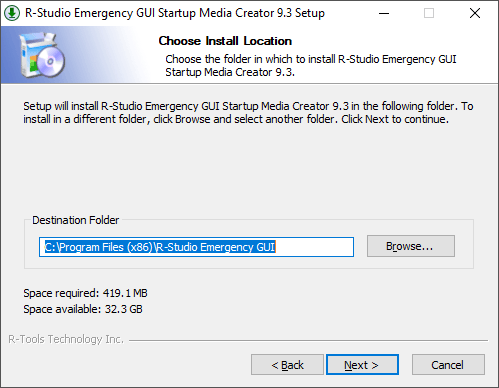The image size is (499, 388).
Task: Click the Space available 32.3 GB label
Action: [x=83, y=309]
